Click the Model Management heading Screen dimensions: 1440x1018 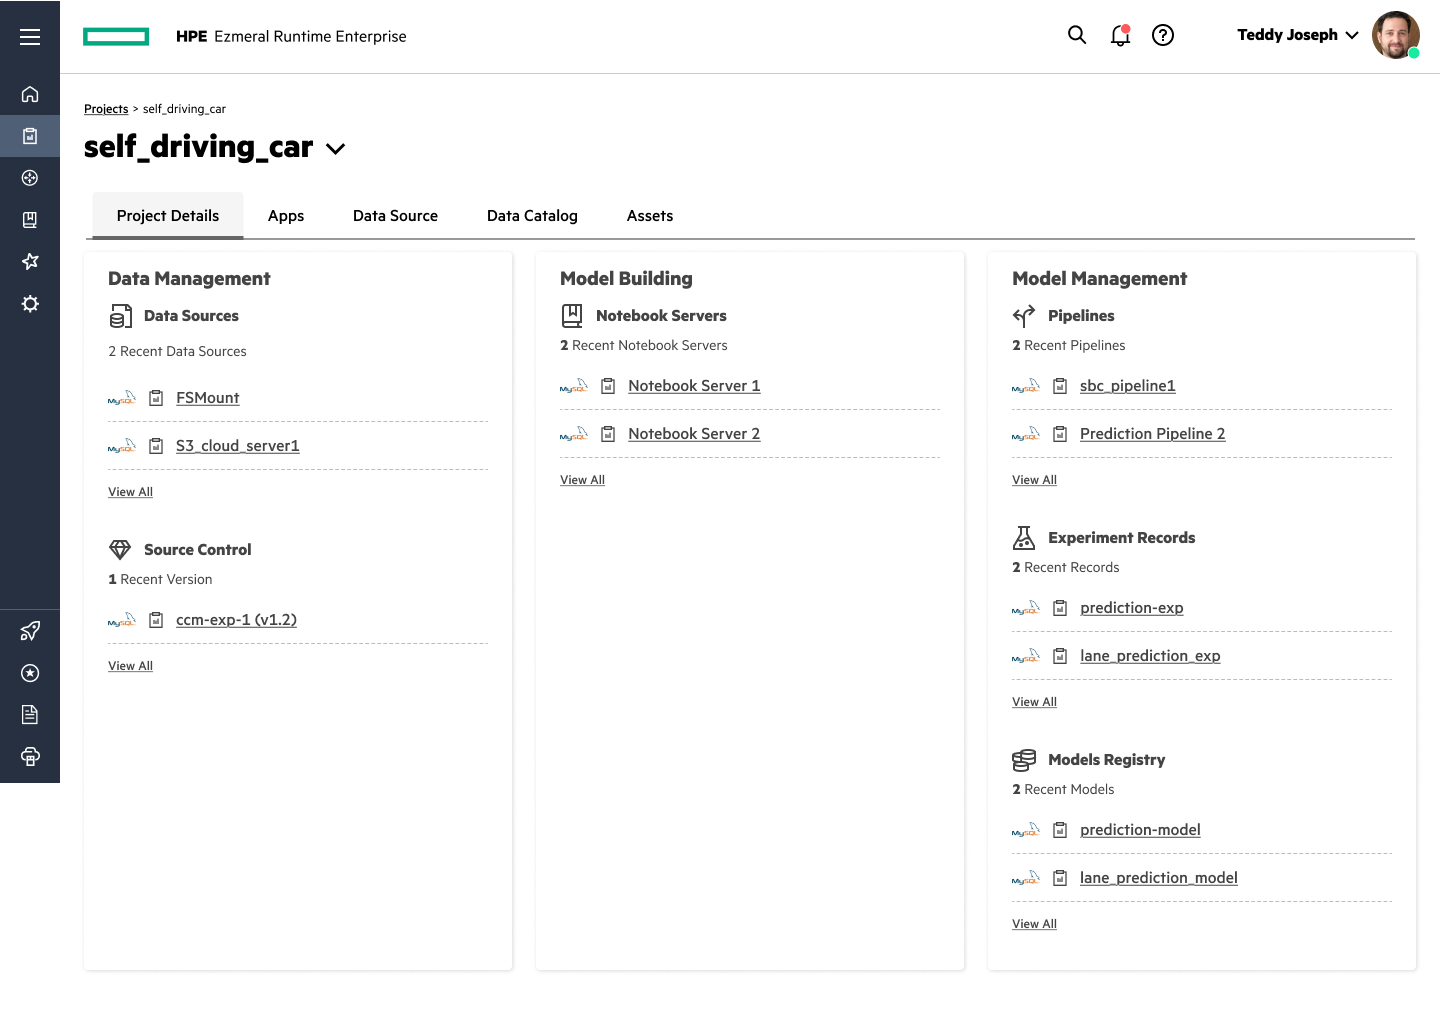(x=1099, y=279)
